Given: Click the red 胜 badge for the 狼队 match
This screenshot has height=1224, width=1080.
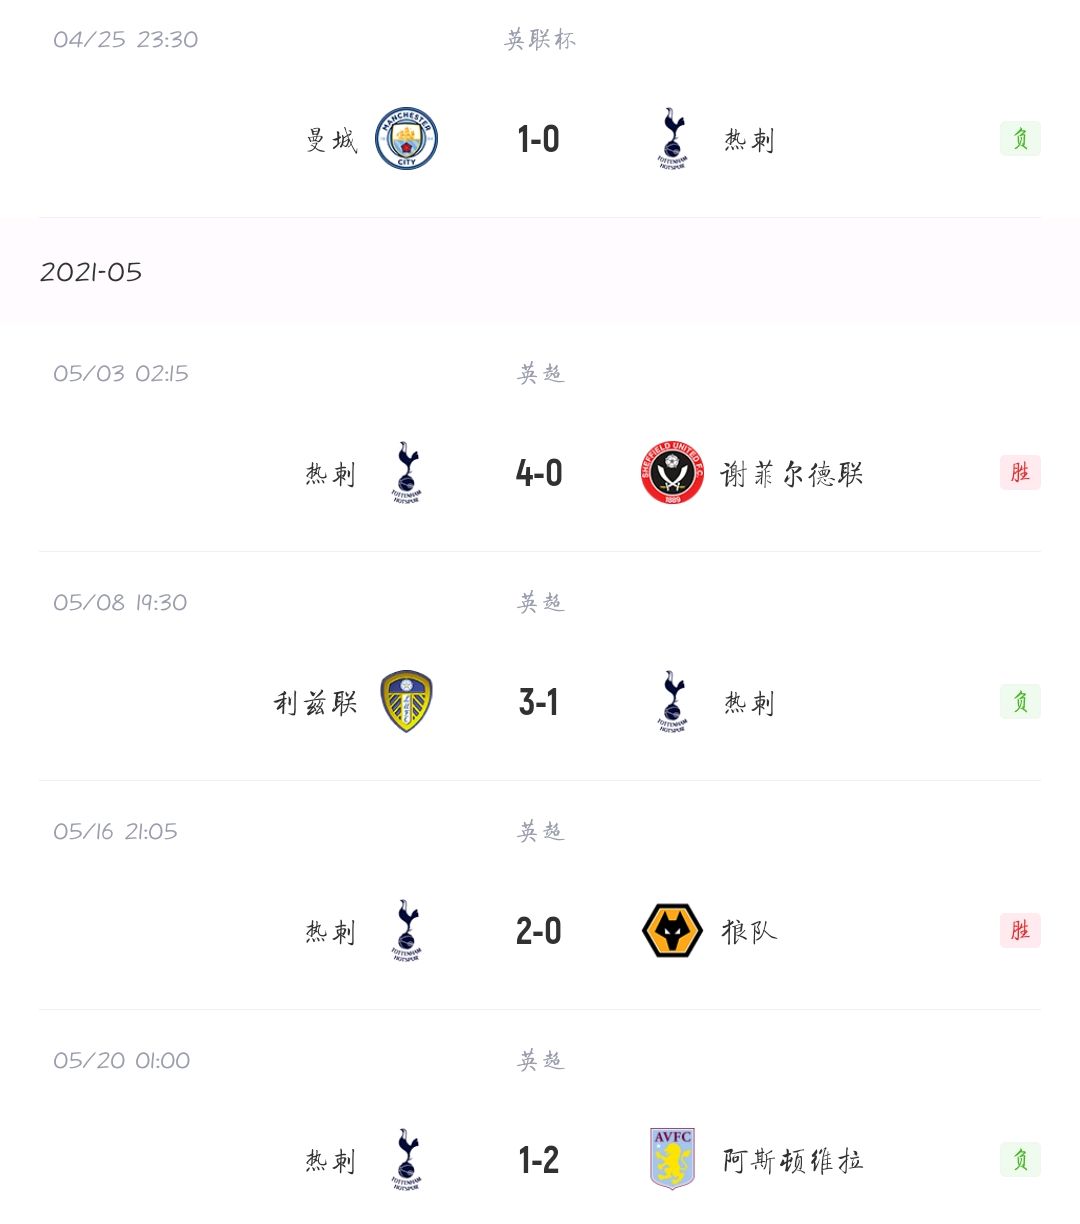Looking at the screenshot, I should click(x=1020, y=931).
